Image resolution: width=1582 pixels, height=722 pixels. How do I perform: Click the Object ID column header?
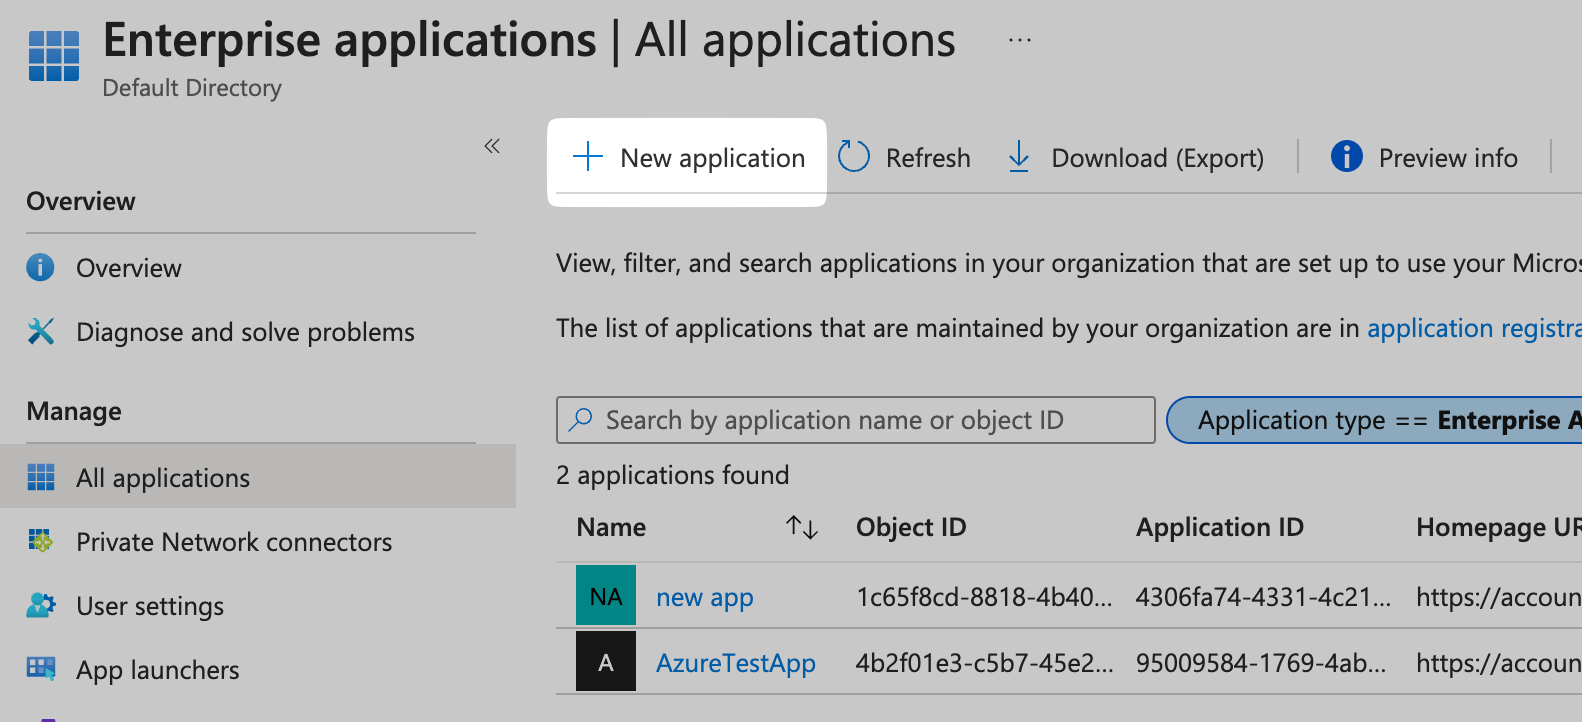pos(911,527)
